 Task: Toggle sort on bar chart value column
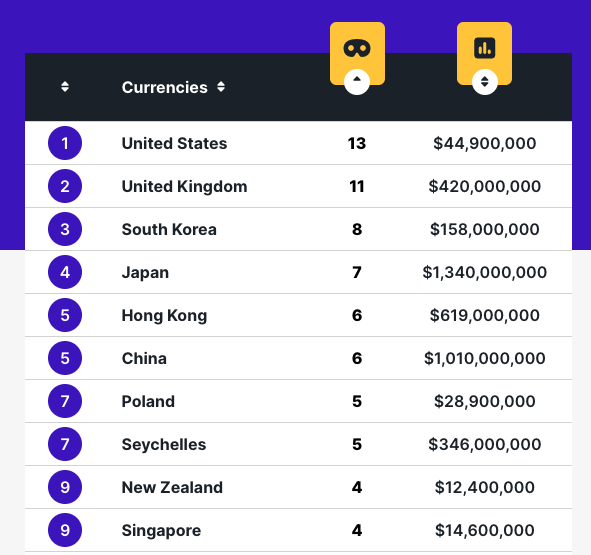(485, 82)
